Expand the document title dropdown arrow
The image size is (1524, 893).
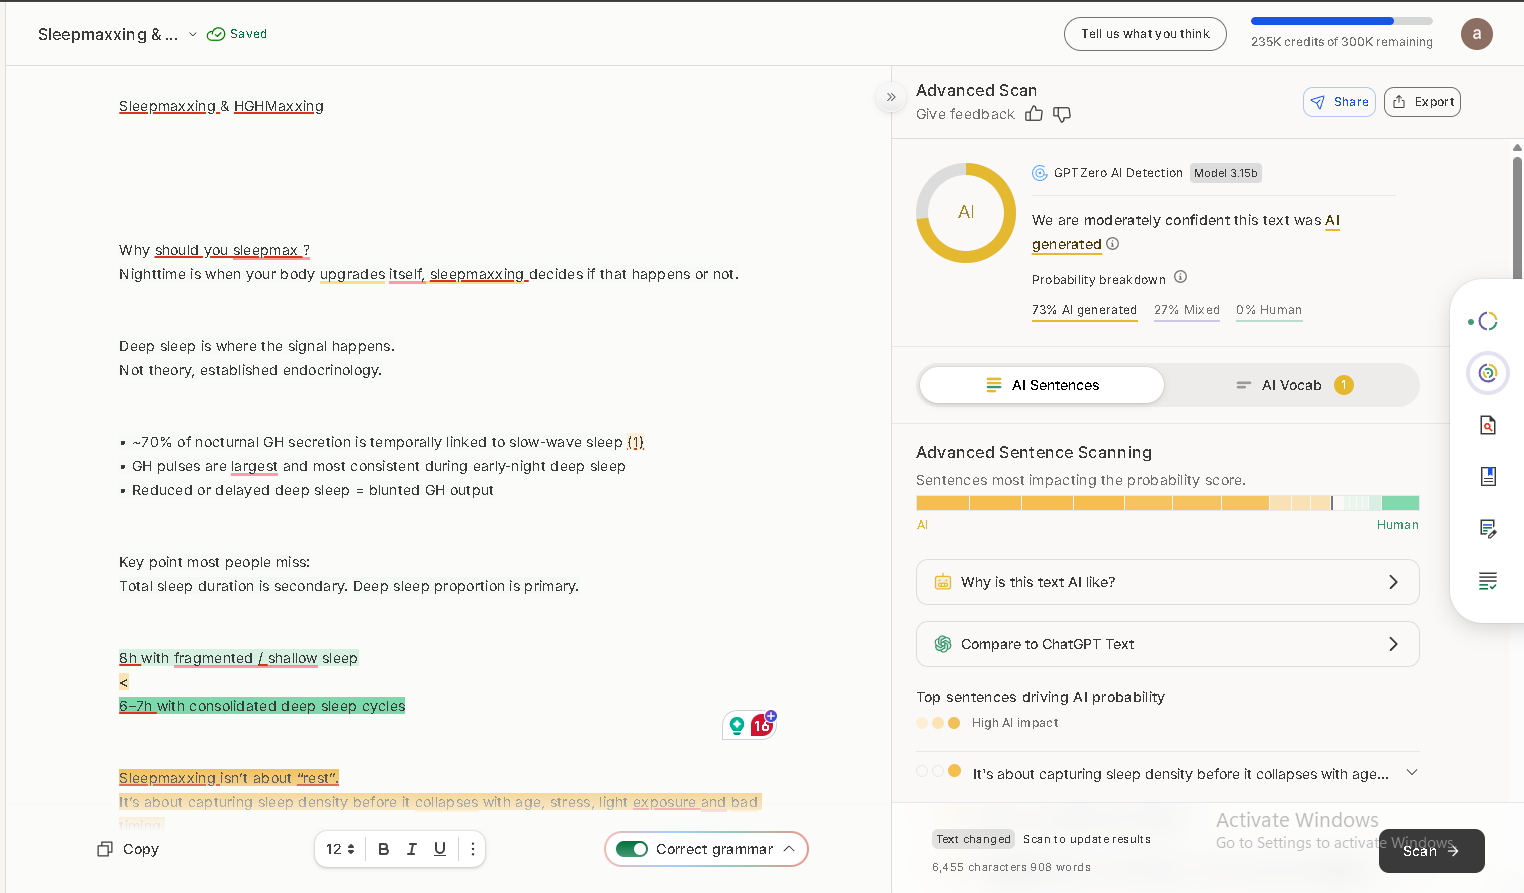click(x=193, y=34)
